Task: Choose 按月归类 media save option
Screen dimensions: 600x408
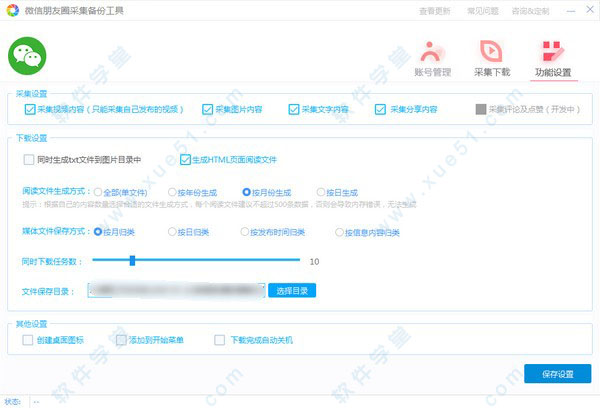Action: (98, 232)
